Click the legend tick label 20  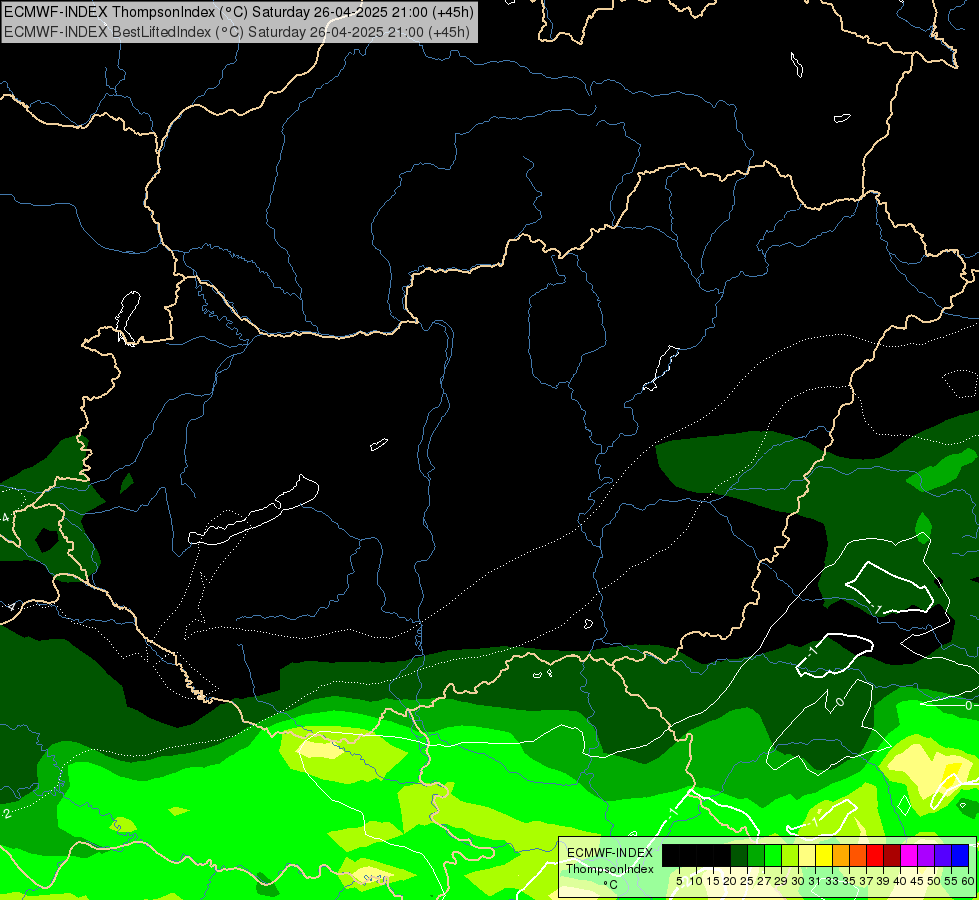coord(730,881)
